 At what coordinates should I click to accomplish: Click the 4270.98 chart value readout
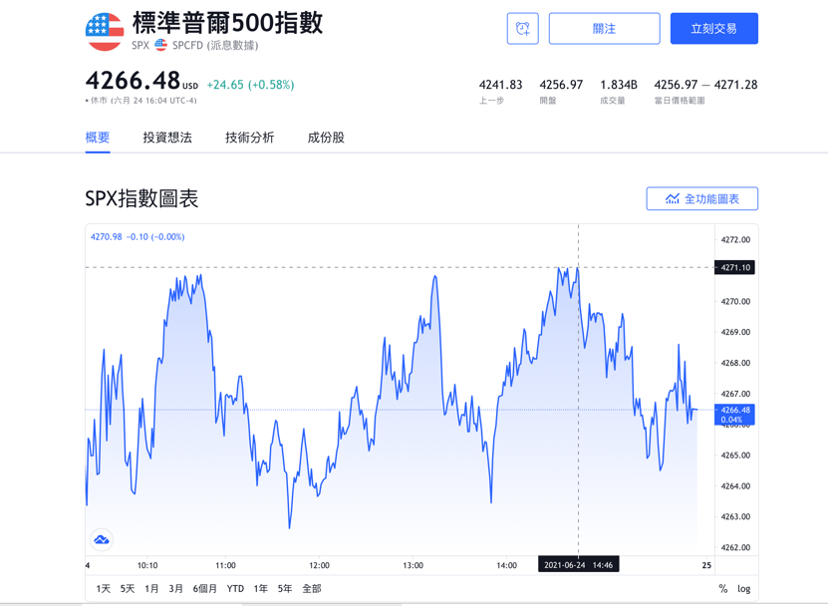point(107,237)
